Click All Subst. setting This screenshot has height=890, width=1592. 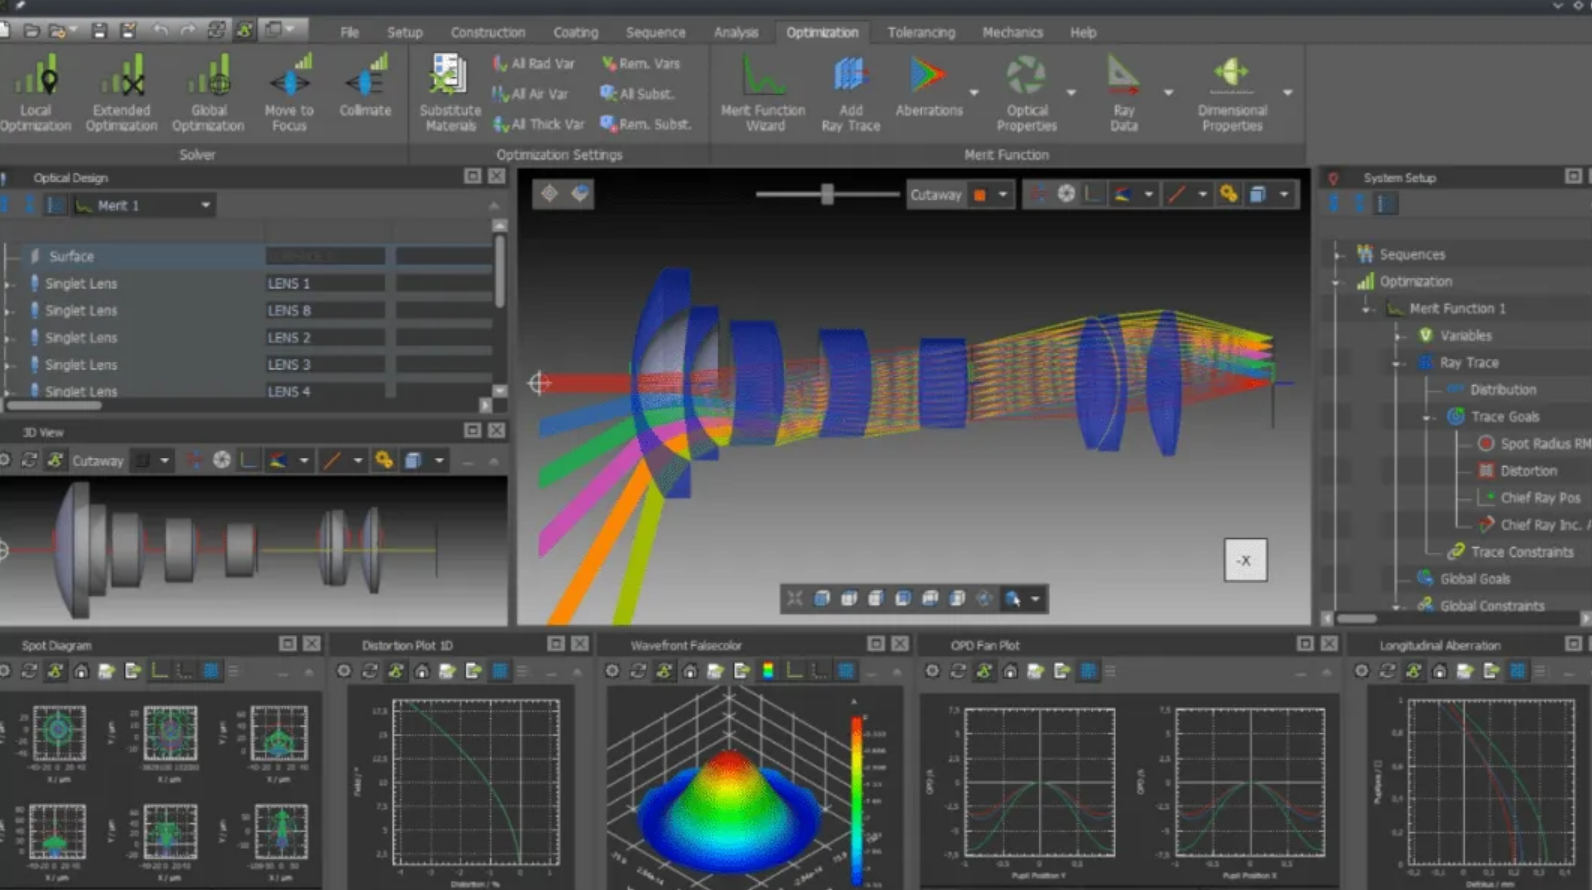[x=637, y=94]
